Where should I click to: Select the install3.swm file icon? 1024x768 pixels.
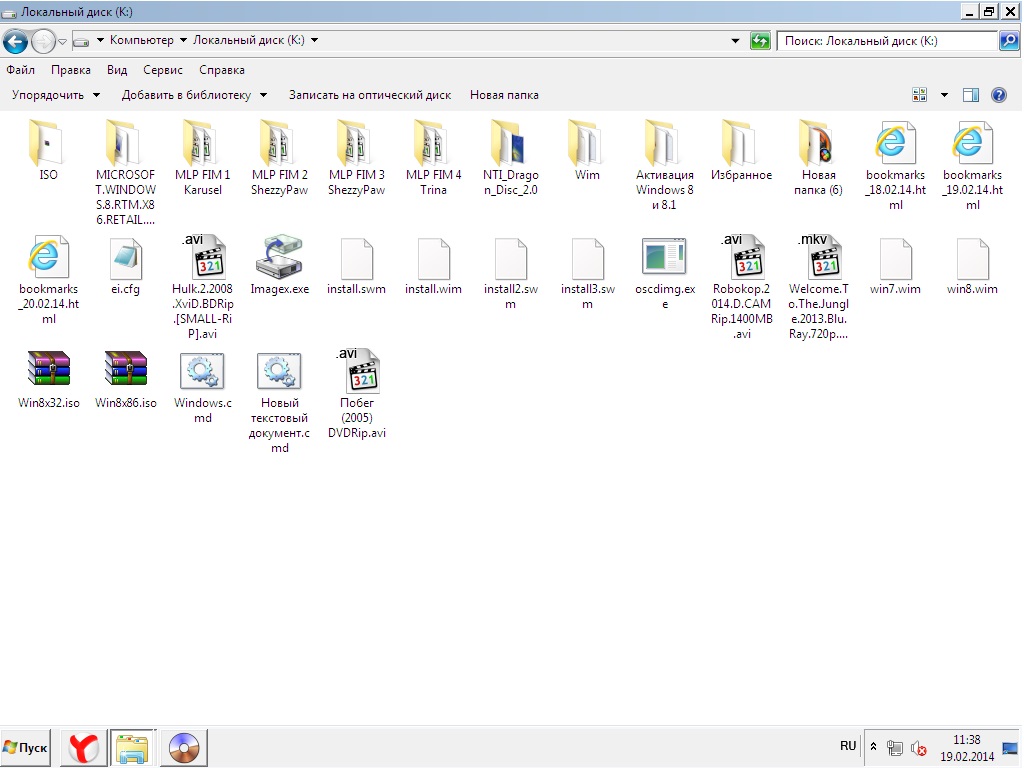[x=588, y=259]
